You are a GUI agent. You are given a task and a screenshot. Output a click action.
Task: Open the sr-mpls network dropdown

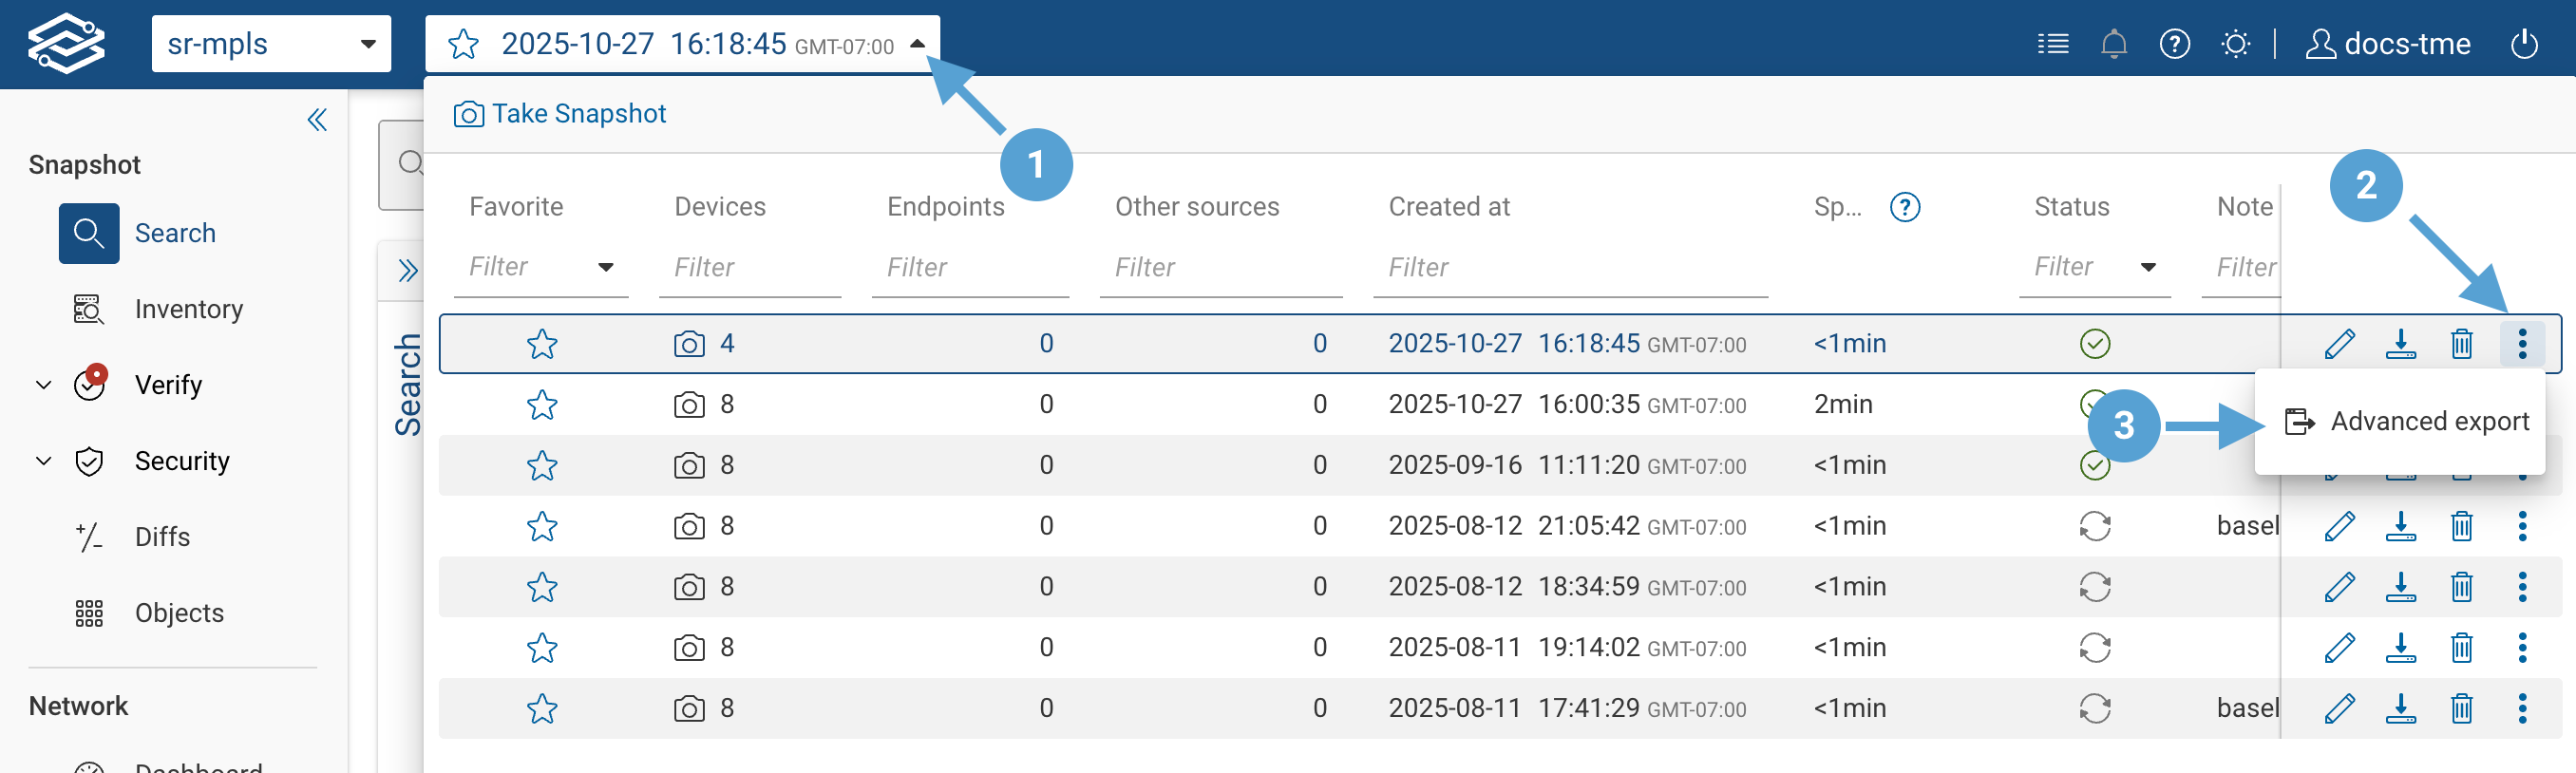(x=271, y=44)
